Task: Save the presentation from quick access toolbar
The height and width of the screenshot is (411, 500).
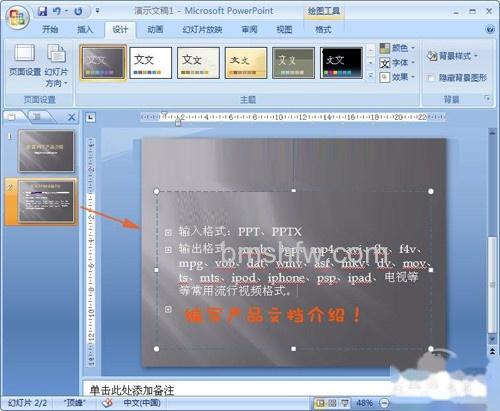Action: [x=42, y=11]
